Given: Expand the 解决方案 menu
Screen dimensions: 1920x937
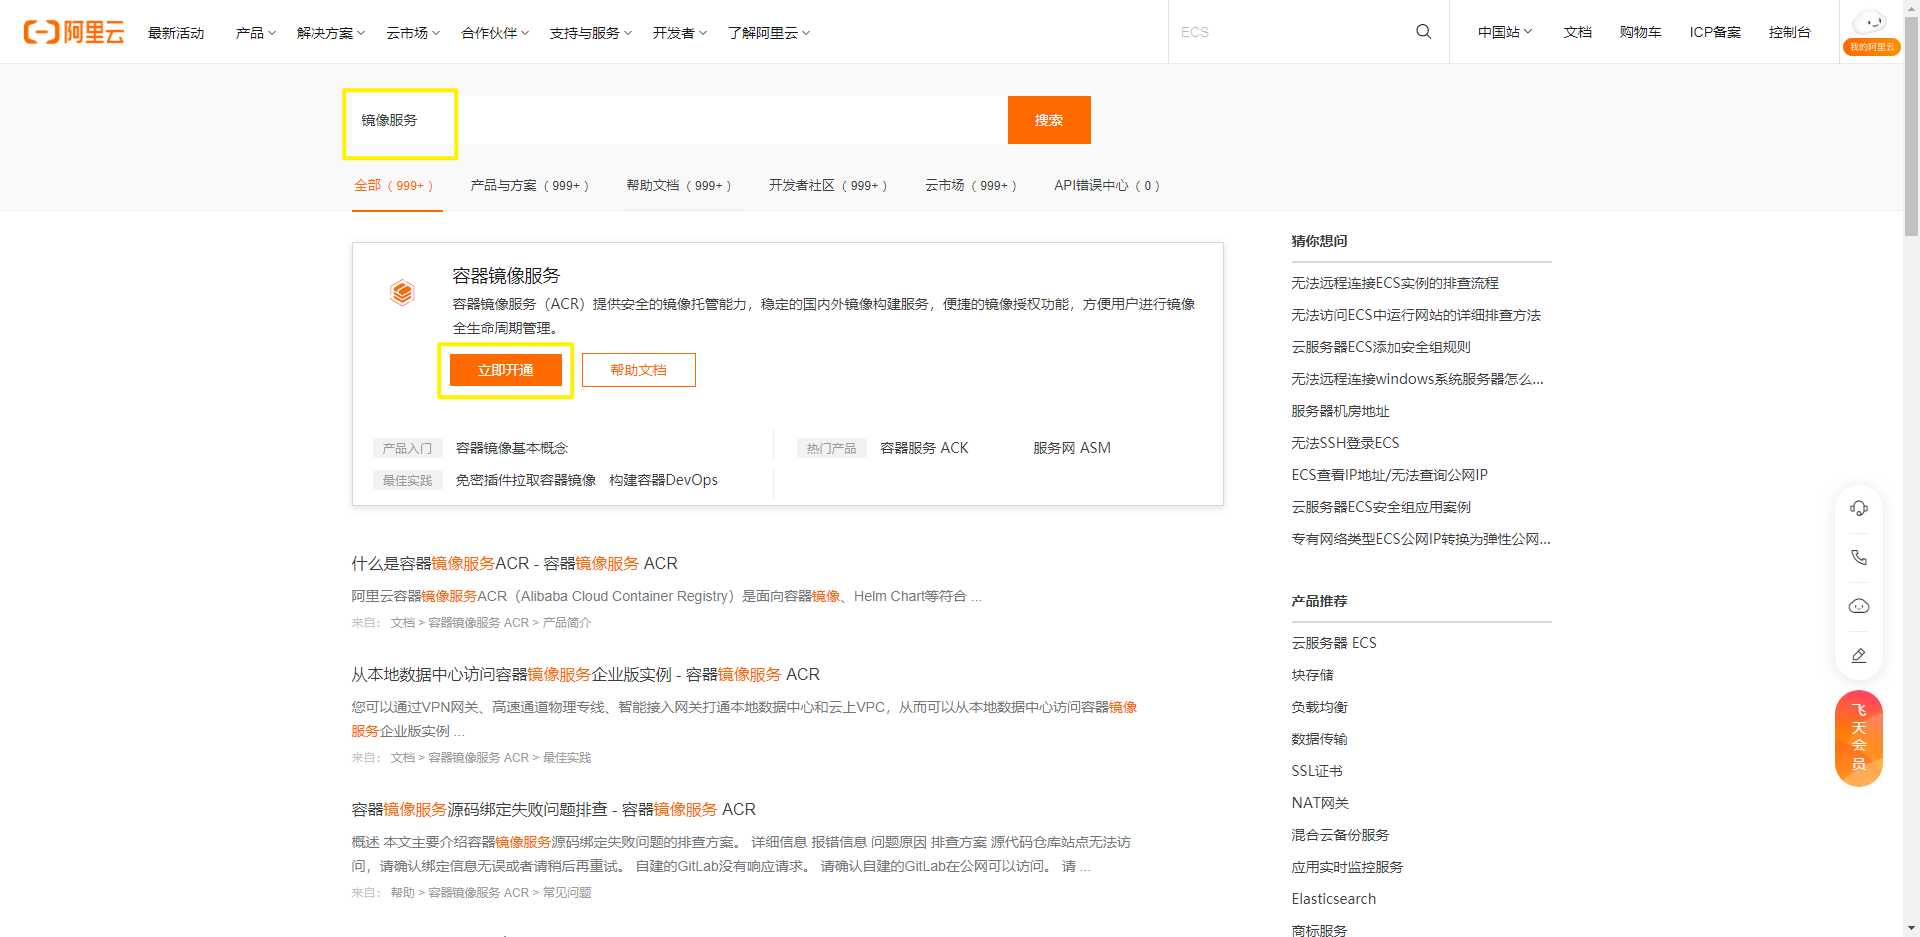Looking at the screenshot, I should [331, 33].
